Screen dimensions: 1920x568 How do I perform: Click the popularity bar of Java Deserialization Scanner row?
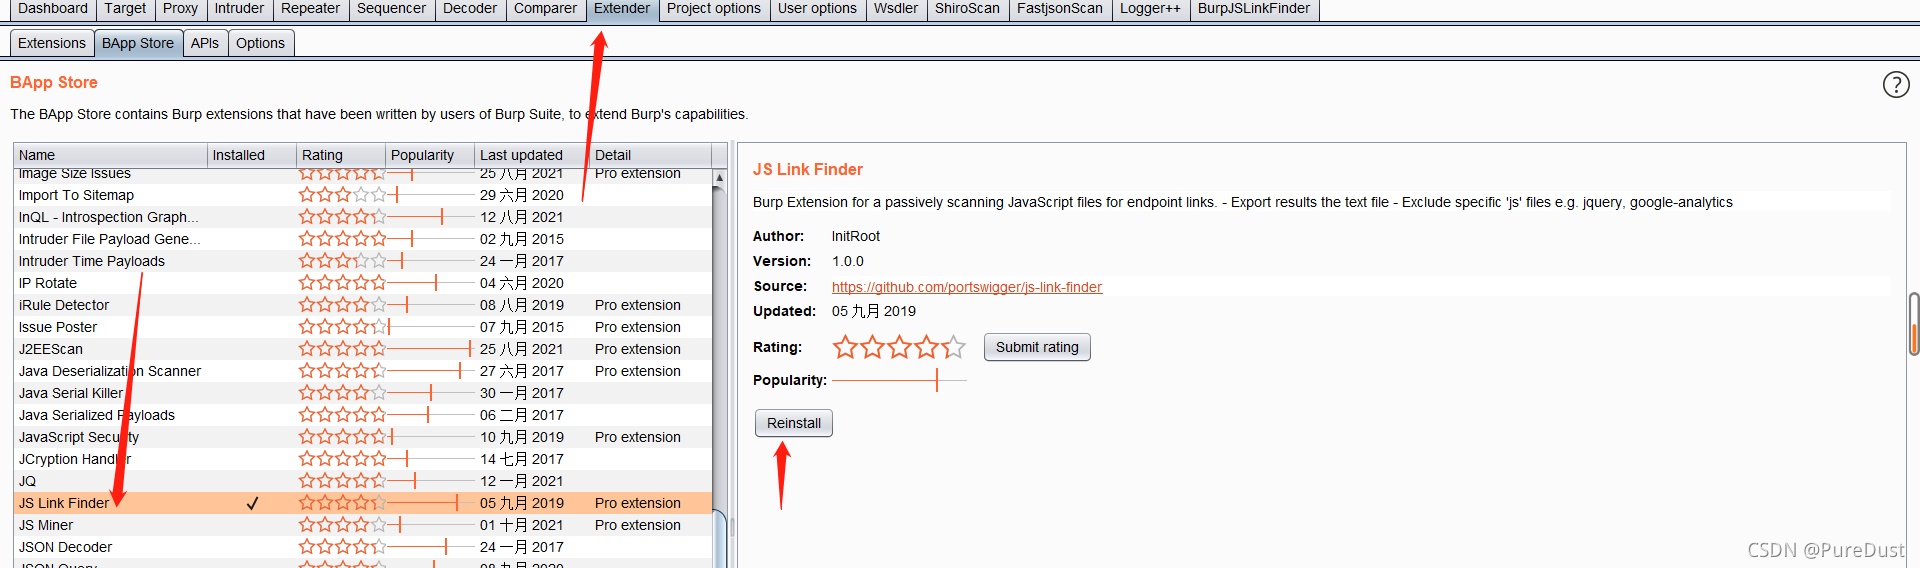431,371
